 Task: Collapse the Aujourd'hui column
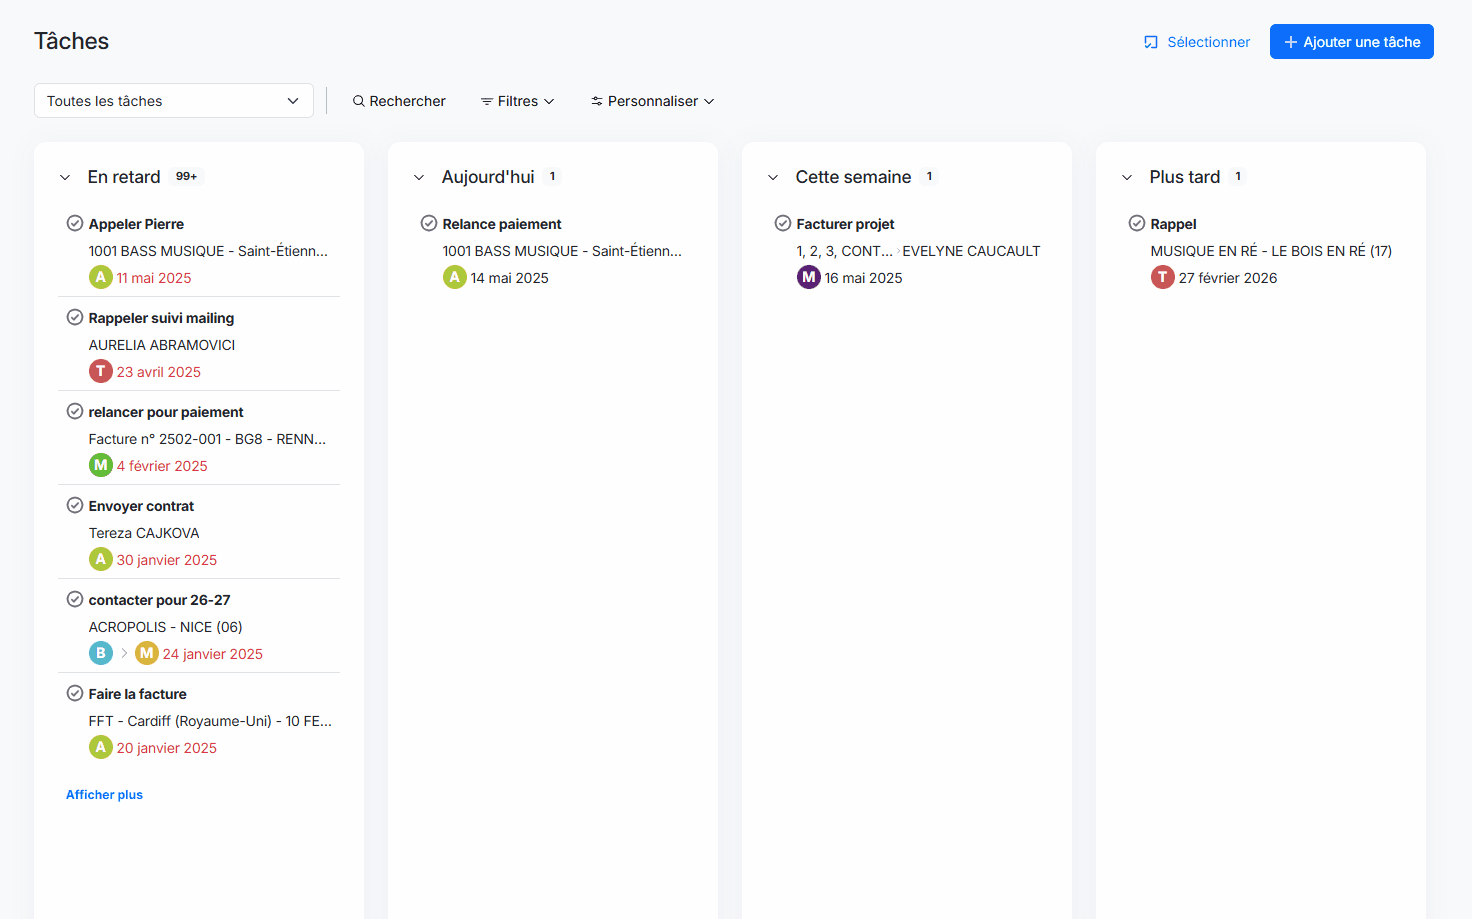tap(419, 178)
